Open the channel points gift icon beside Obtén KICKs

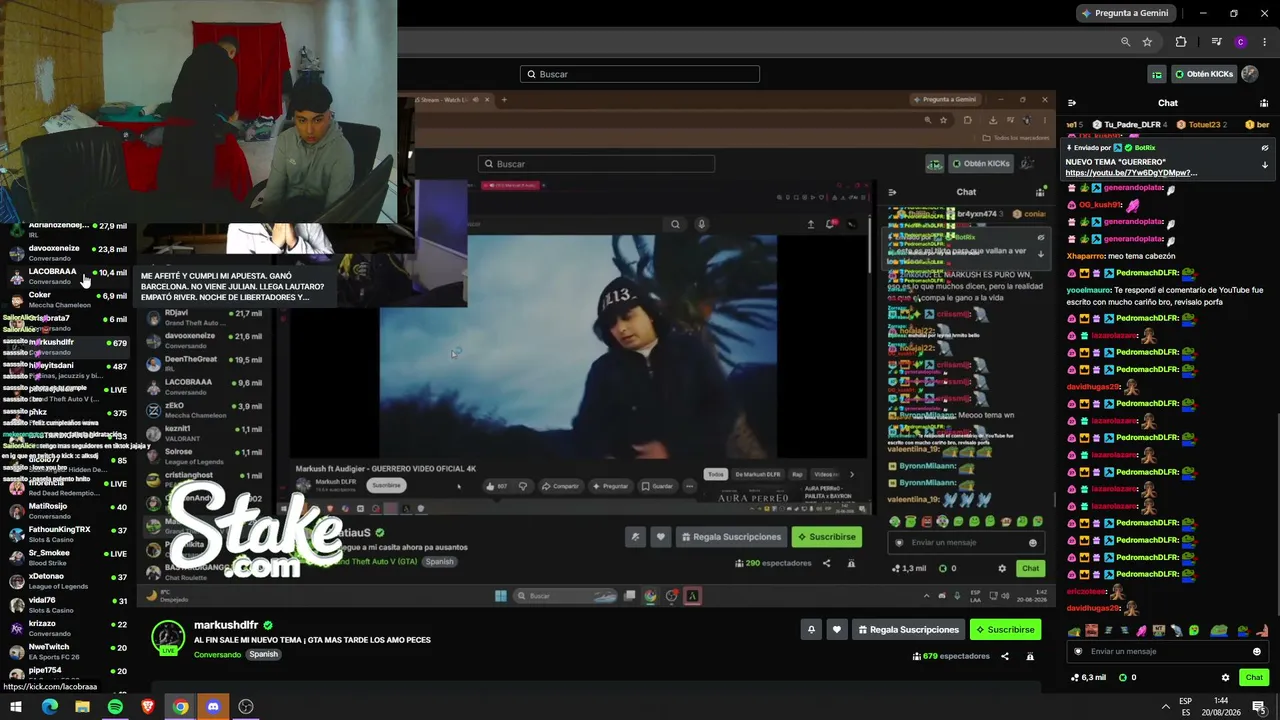tap(1157, 74)
